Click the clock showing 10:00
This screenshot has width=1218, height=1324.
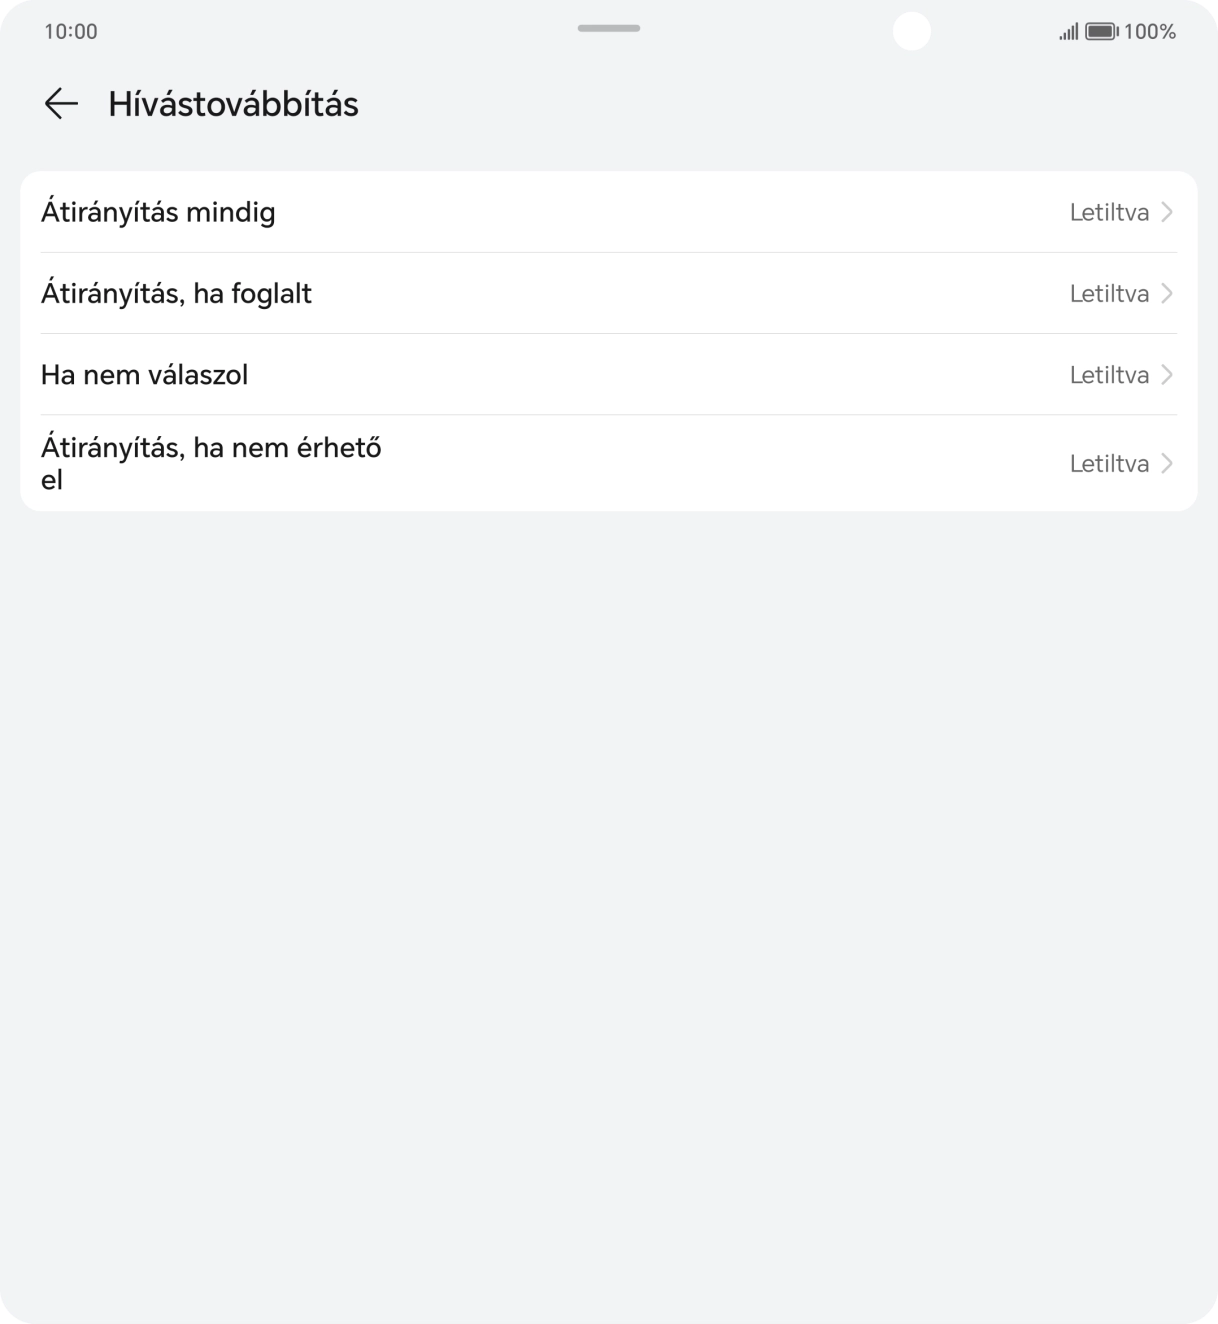point(70,31)
